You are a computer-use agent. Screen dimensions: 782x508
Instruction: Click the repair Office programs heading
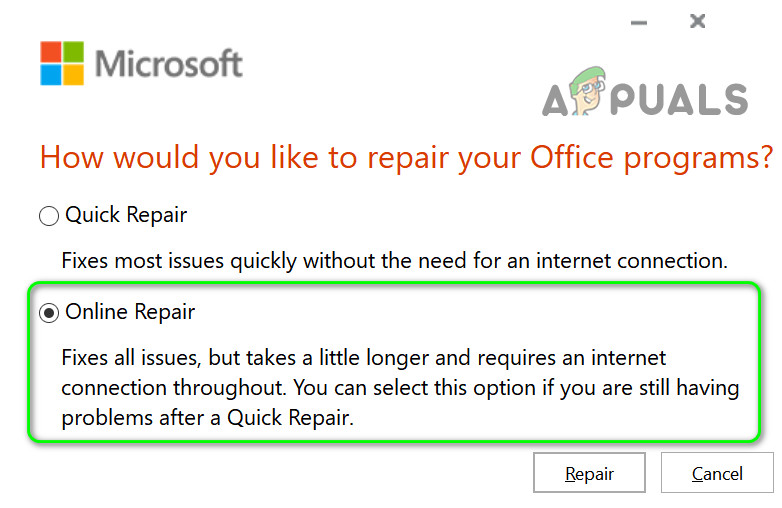[405, 158]
